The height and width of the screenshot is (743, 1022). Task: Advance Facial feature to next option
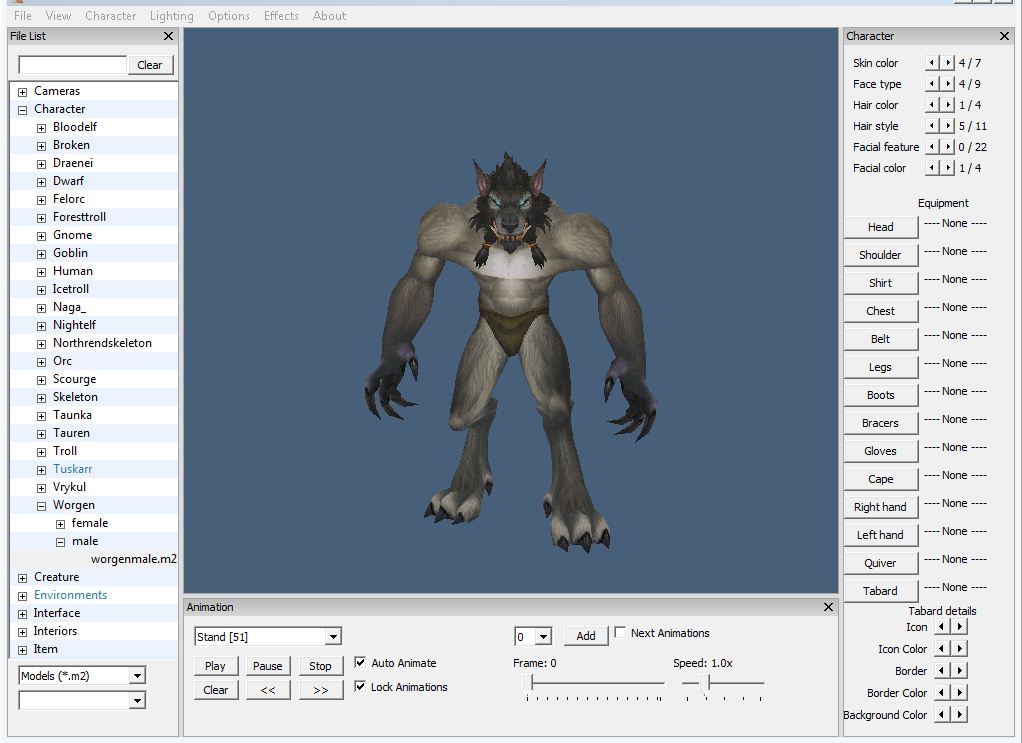click(948, 147)
